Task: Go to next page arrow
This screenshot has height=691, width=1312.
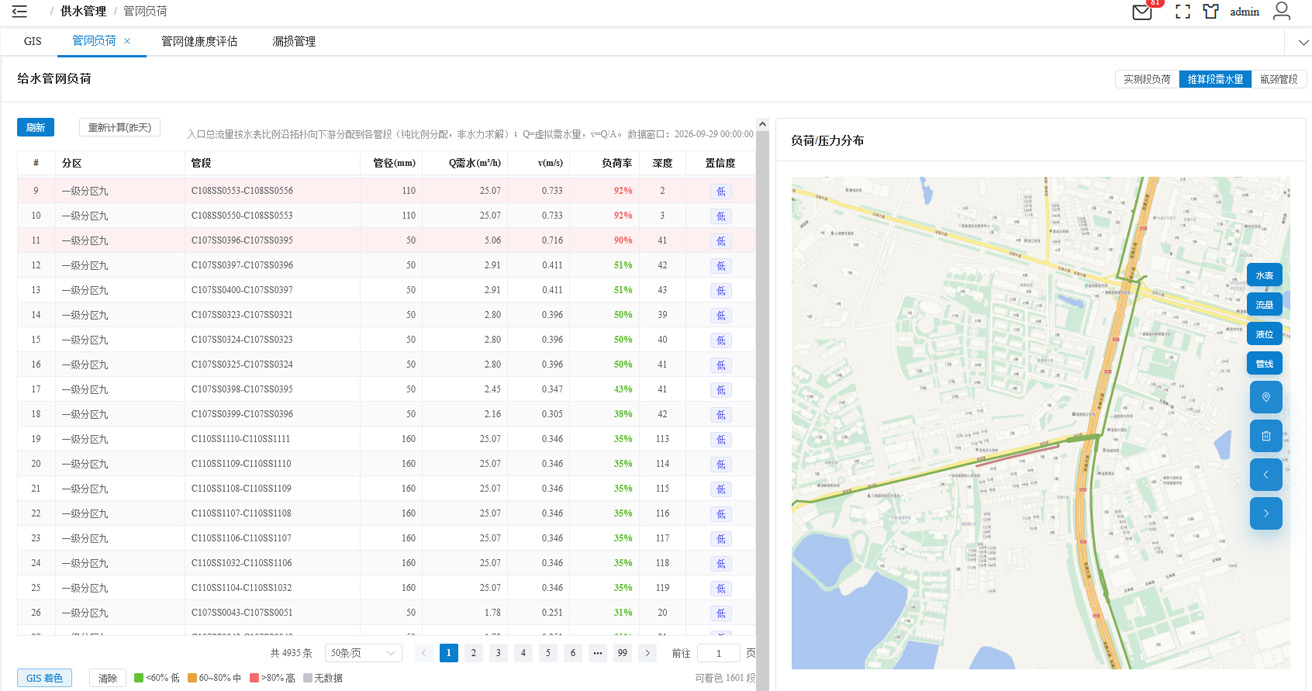Action: [647, 653]
